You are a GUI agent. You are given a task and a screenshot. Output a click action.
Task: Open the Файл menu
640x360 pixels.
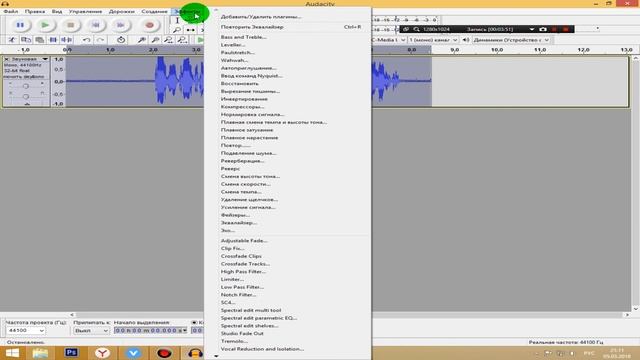click(x=11, y=11)
